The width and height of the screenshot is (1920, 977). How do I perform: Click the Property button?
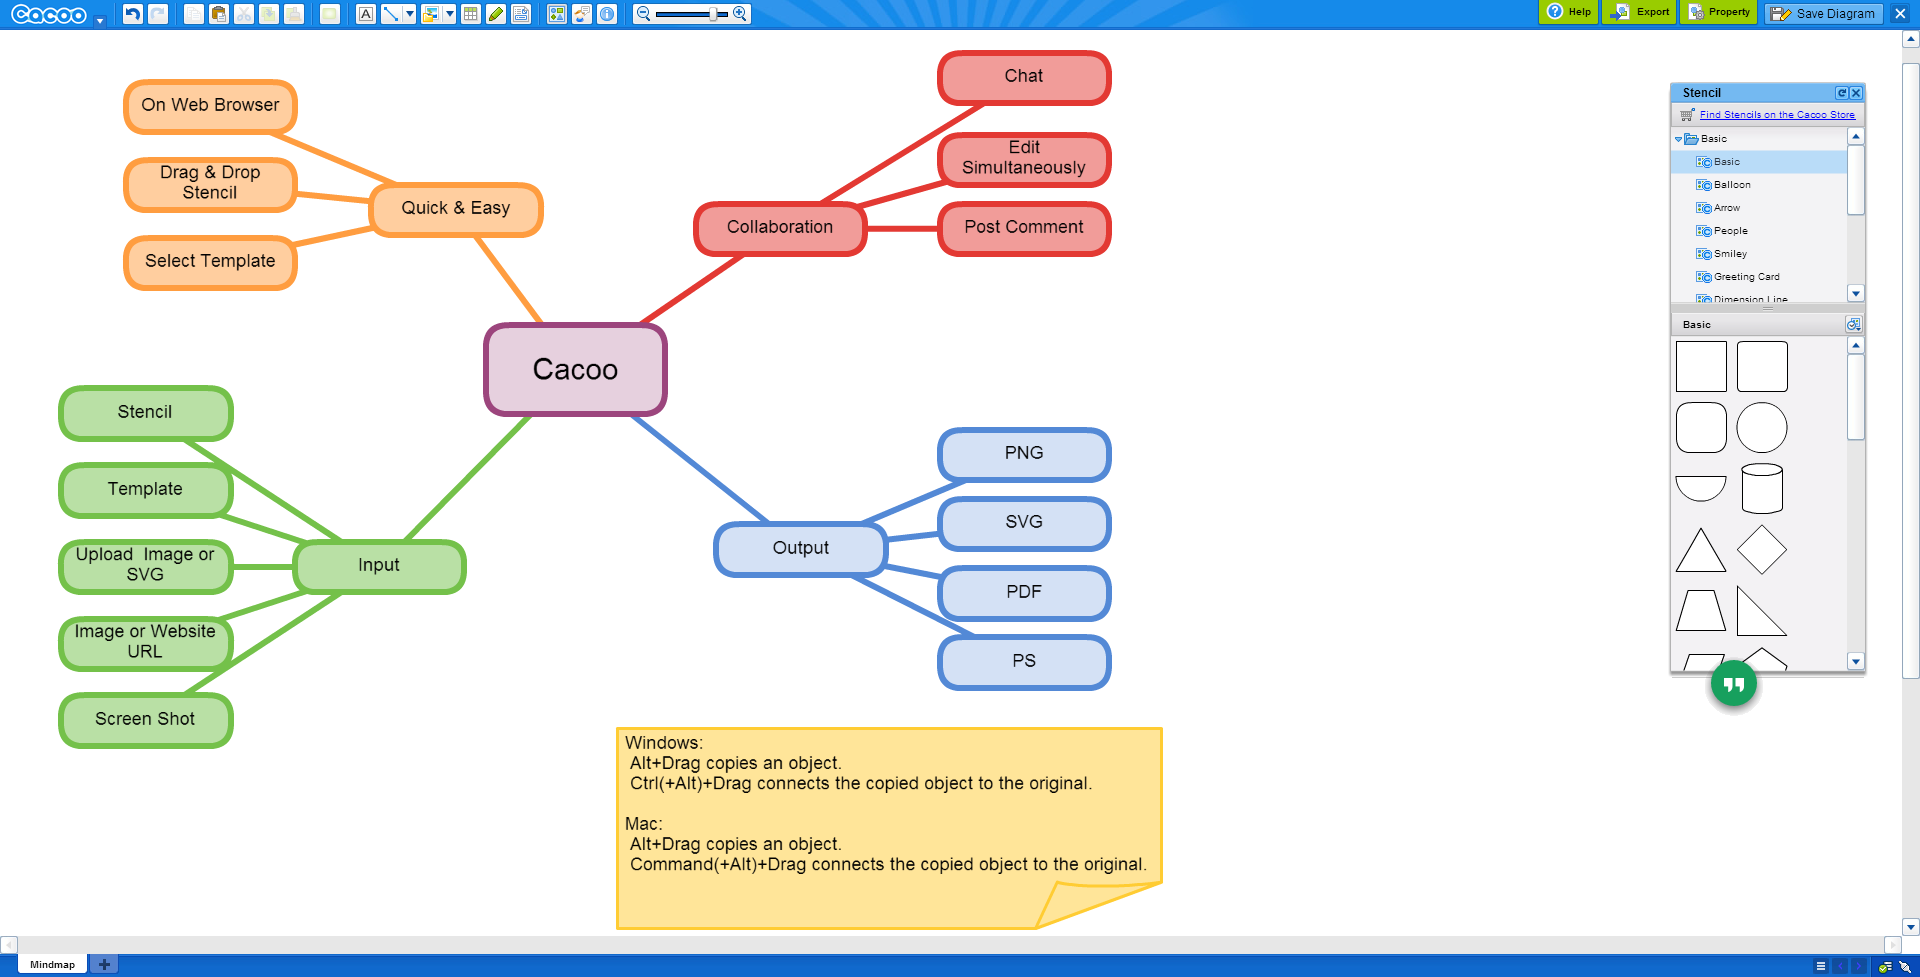[1719, 12]
